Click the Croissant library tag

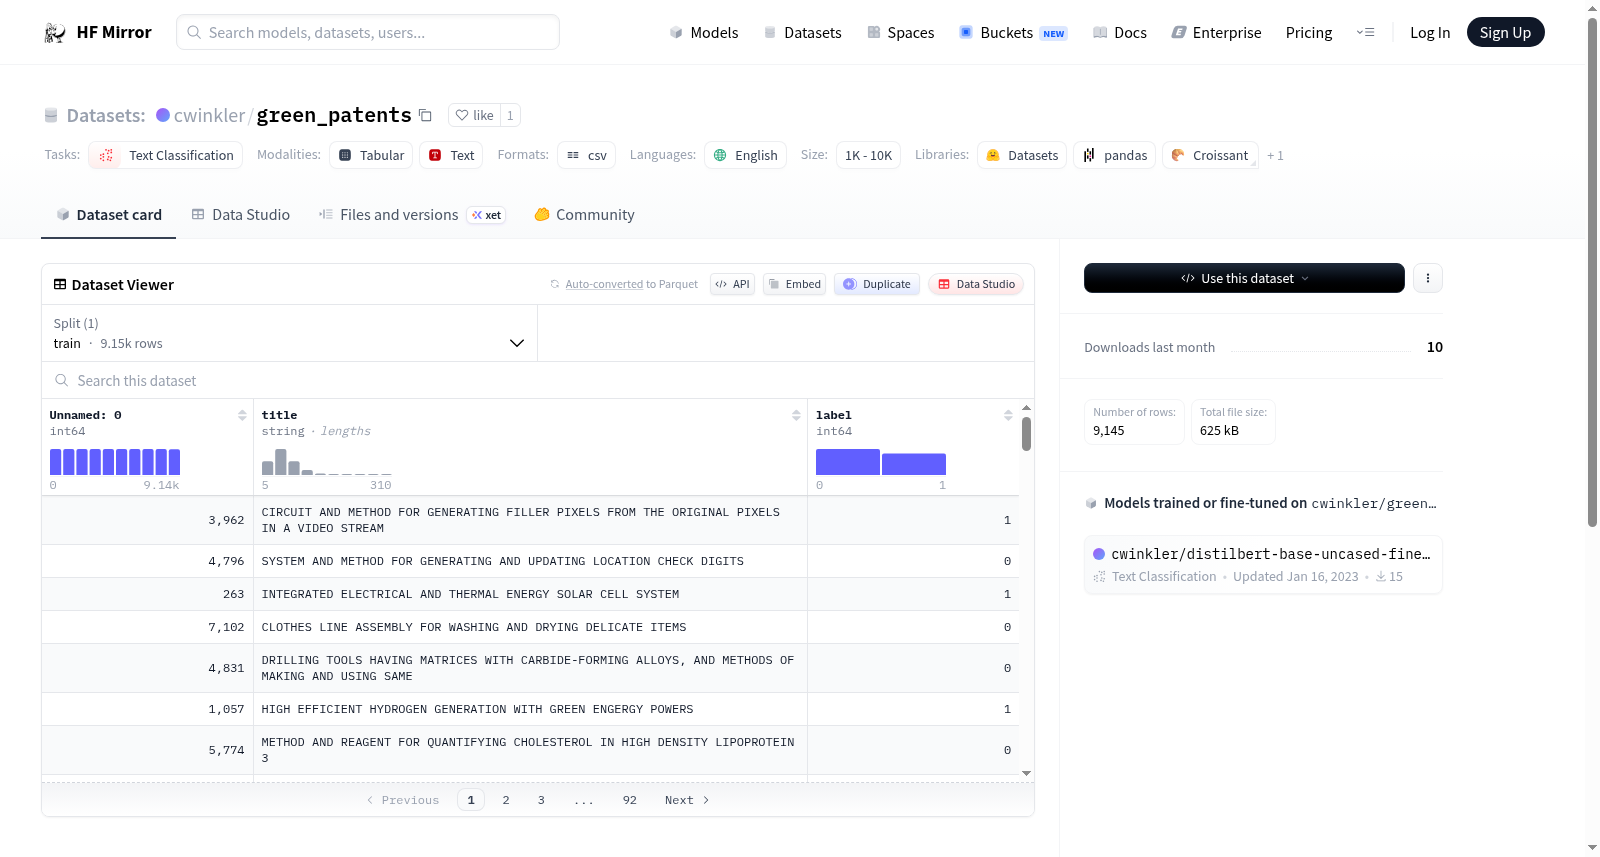(x=1210, y=155)
